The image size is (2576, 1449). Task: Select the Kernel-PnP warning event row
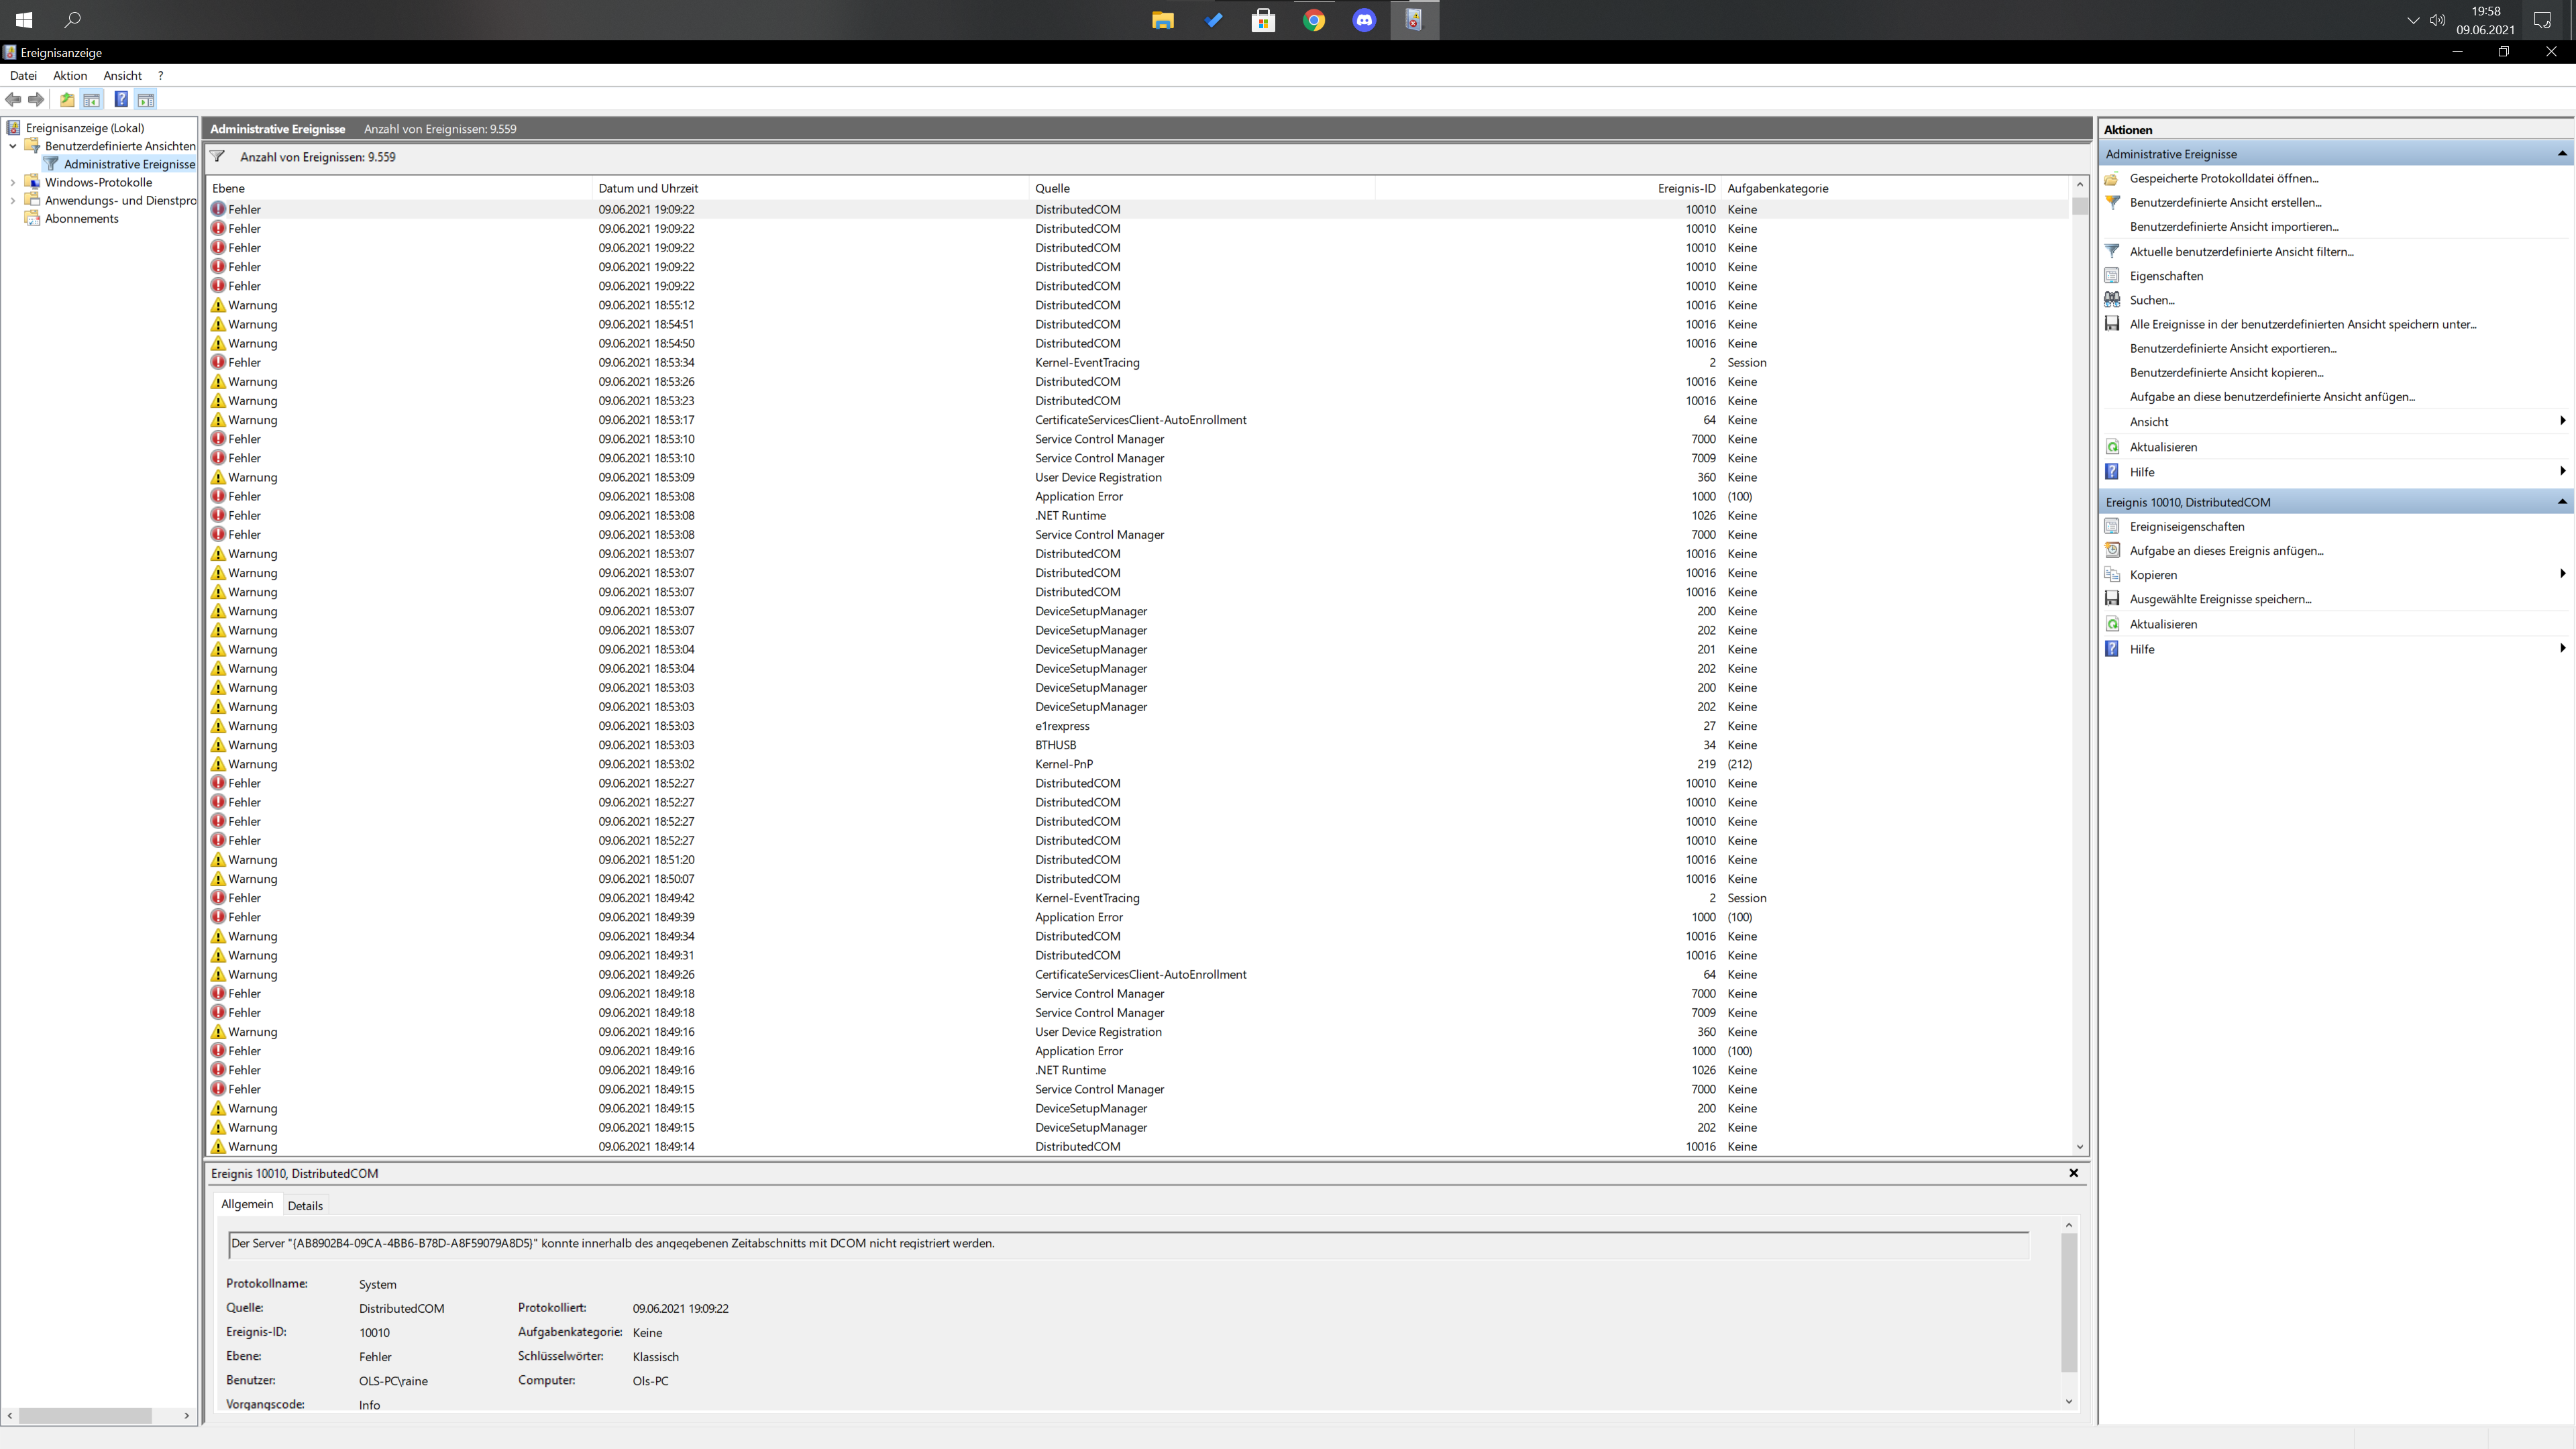point(1063,764)
